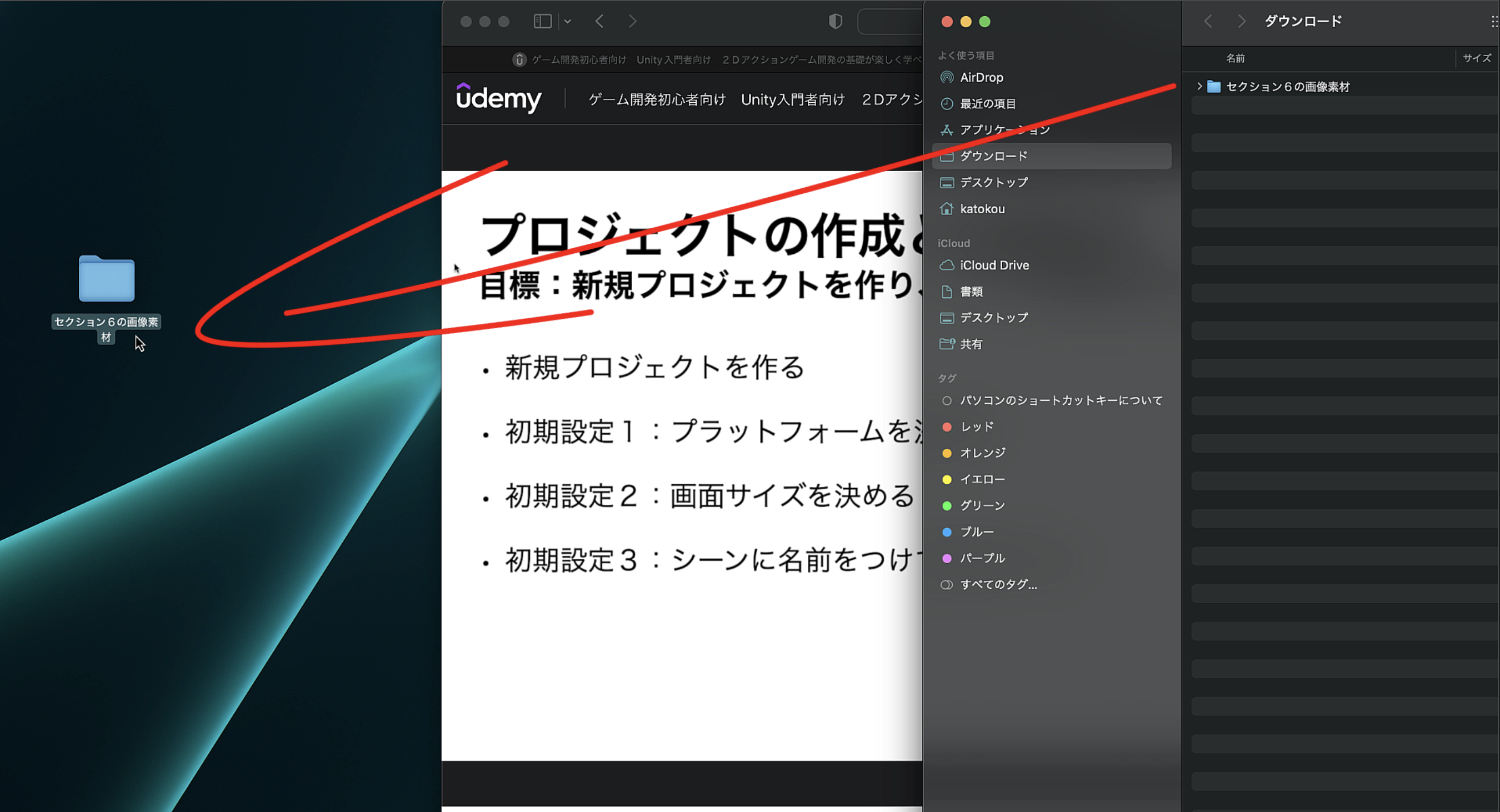Open iCloud Drive in the Finder sidebar

click(x=1051, y=265)
